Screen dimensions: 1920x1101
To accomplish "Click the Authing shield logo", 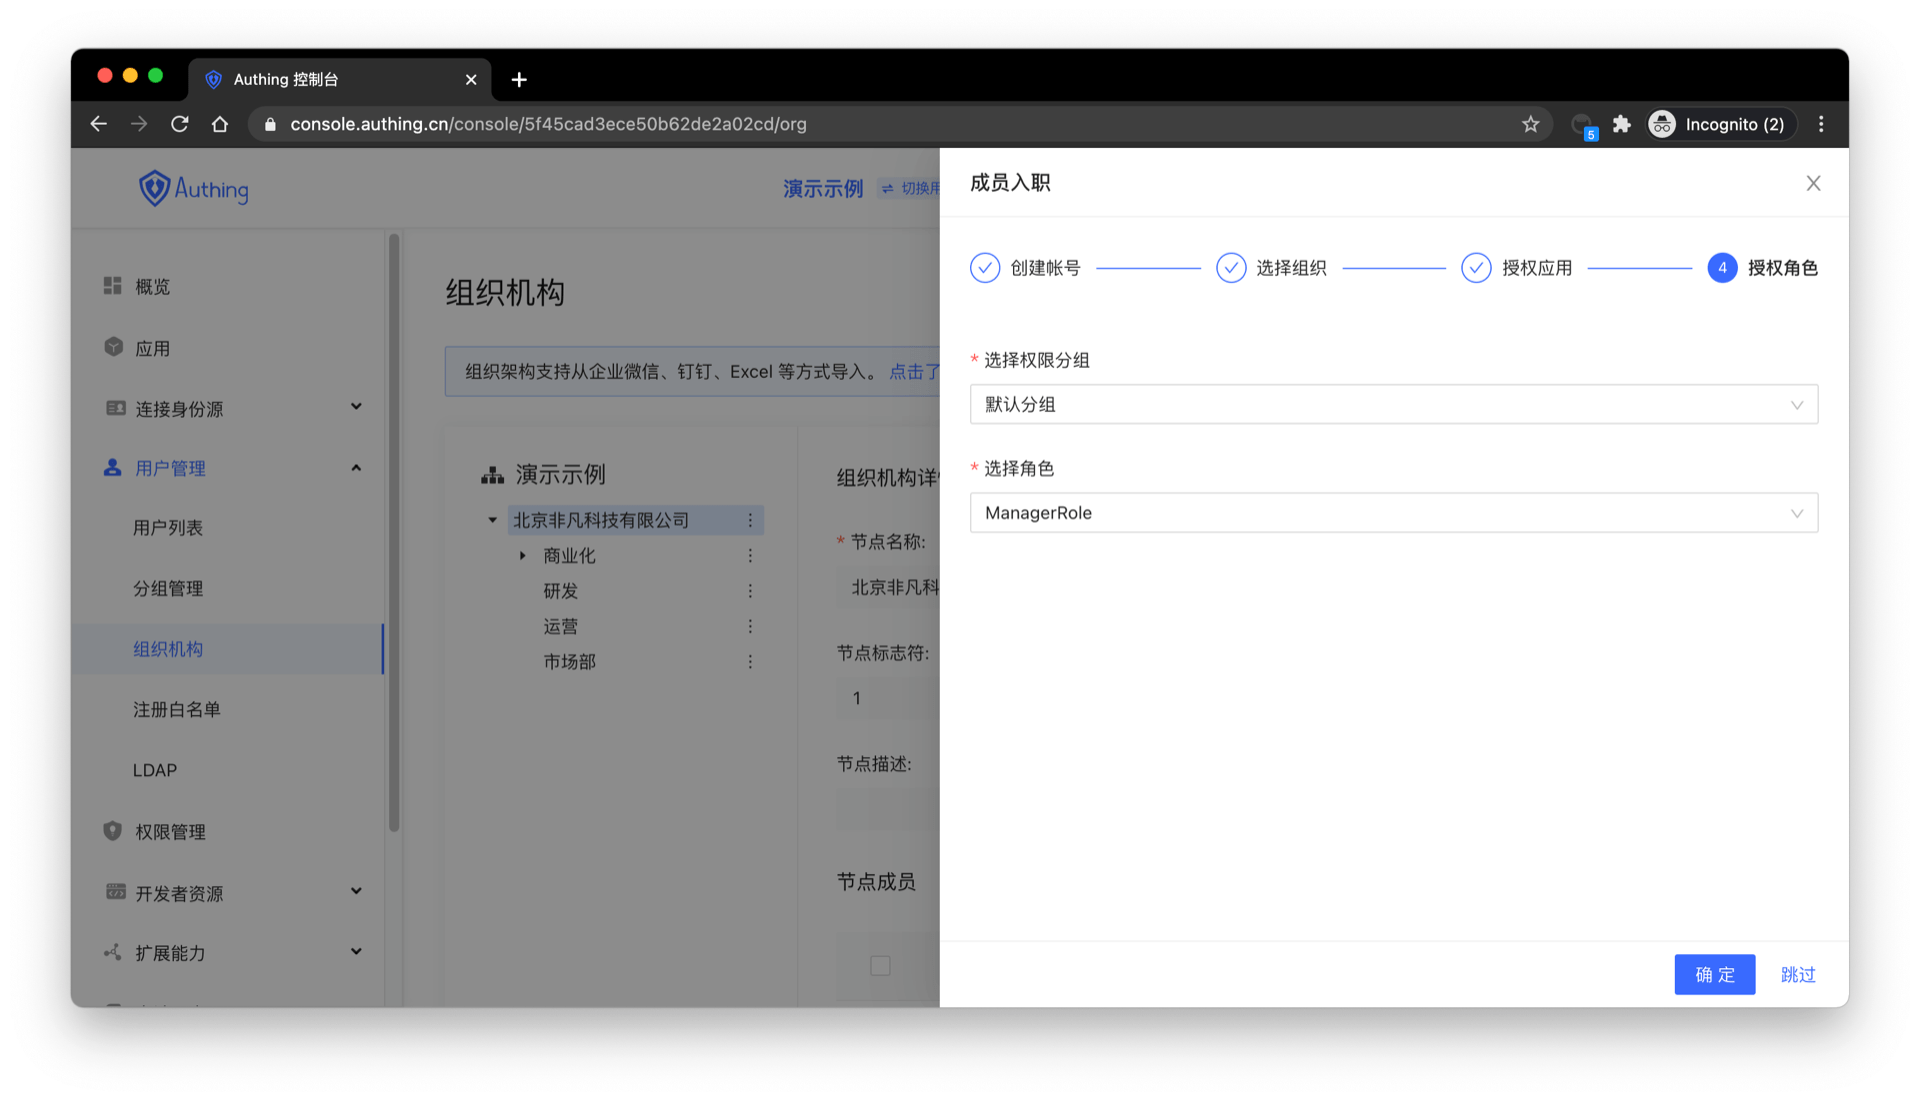I will tap(154, 188).
